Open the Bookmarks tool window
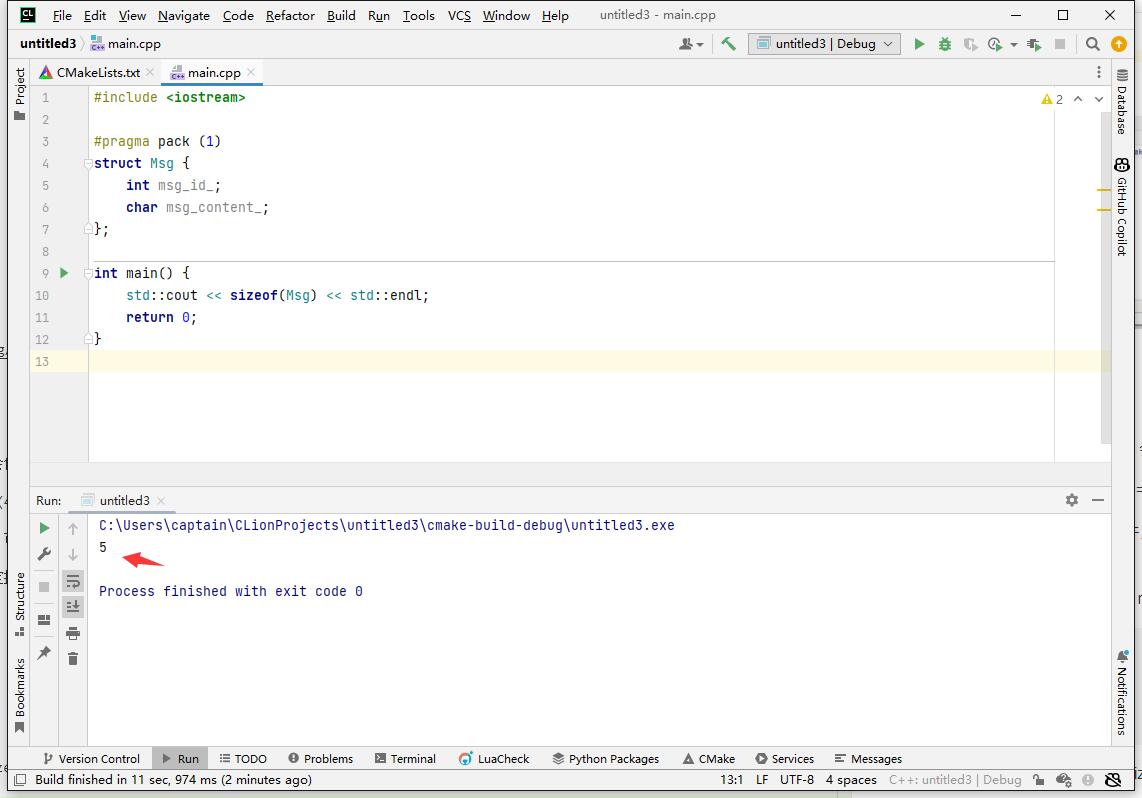The width and height of the screenshot is (1142, 798). 20,696
